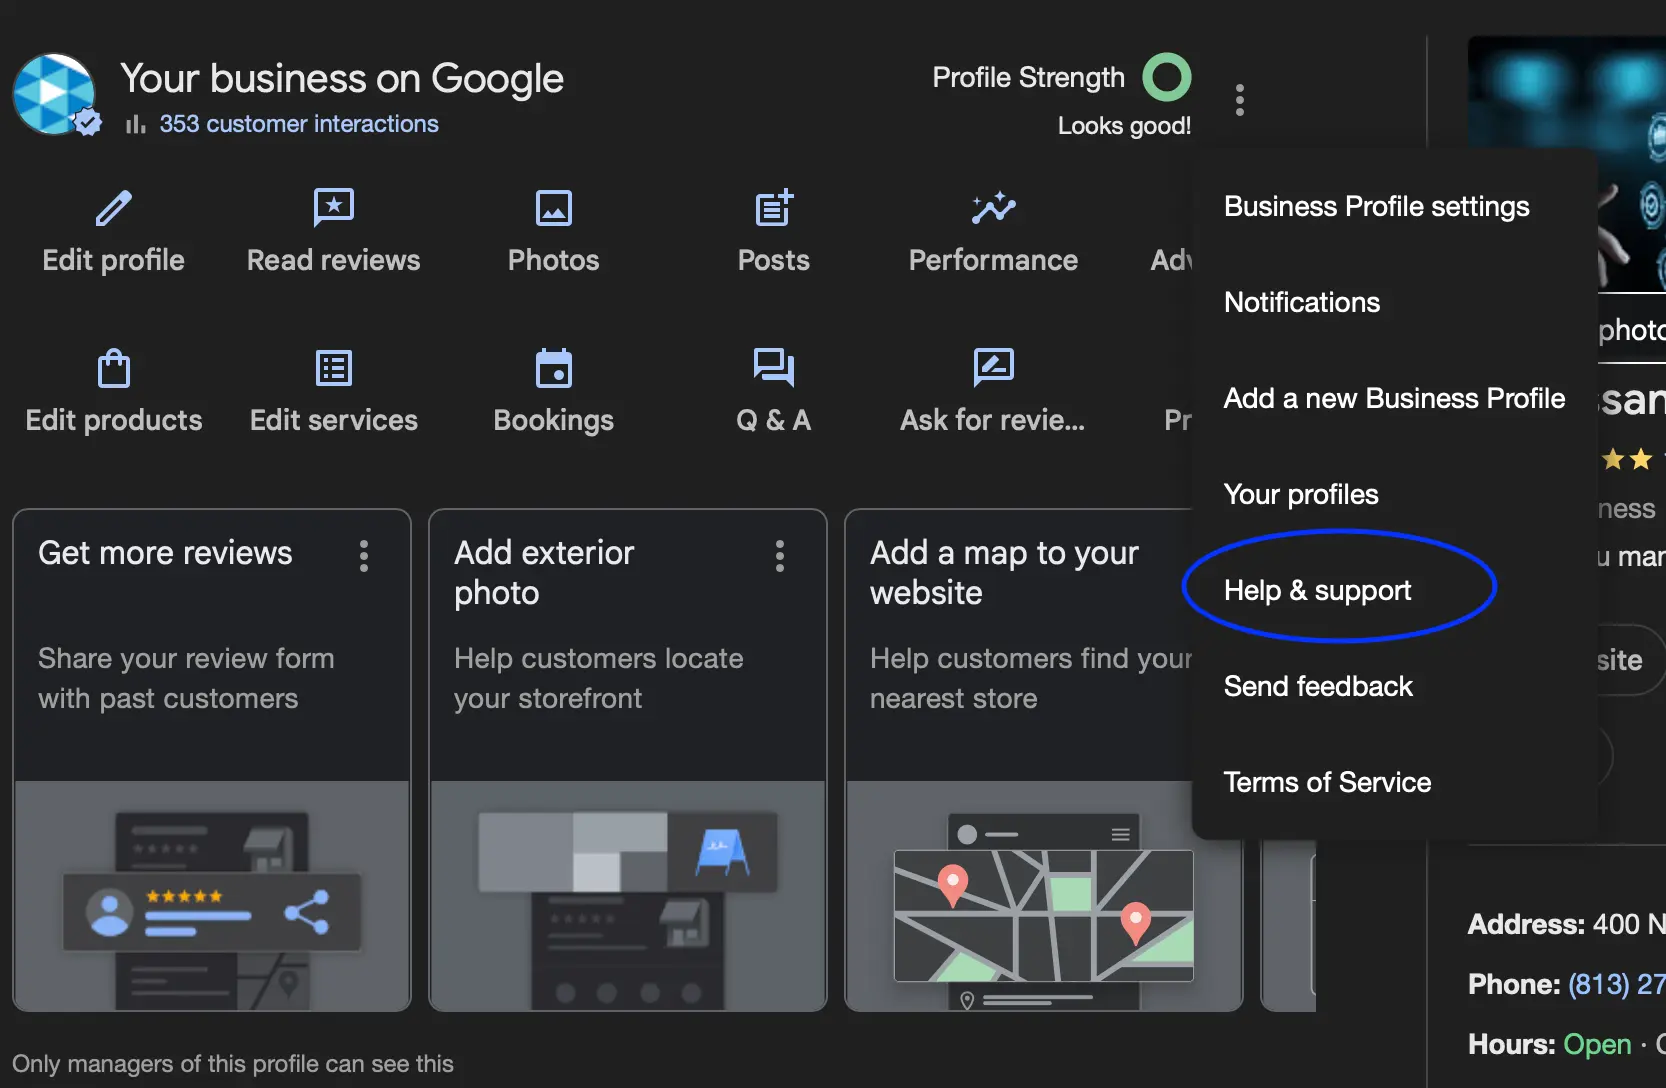The height and width of the screenshot is (1088, 1666).
Task: Open Bookings using the calendar icon
Action: point(553,367)
